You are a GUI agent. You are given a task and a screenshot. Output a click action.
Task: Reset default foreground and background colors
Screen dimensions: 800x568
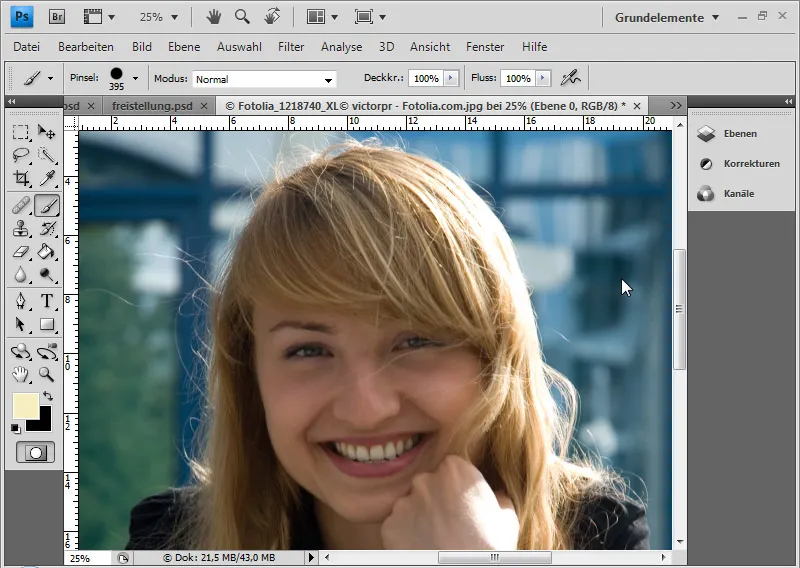pyautogui.click(x=16, y=429)
